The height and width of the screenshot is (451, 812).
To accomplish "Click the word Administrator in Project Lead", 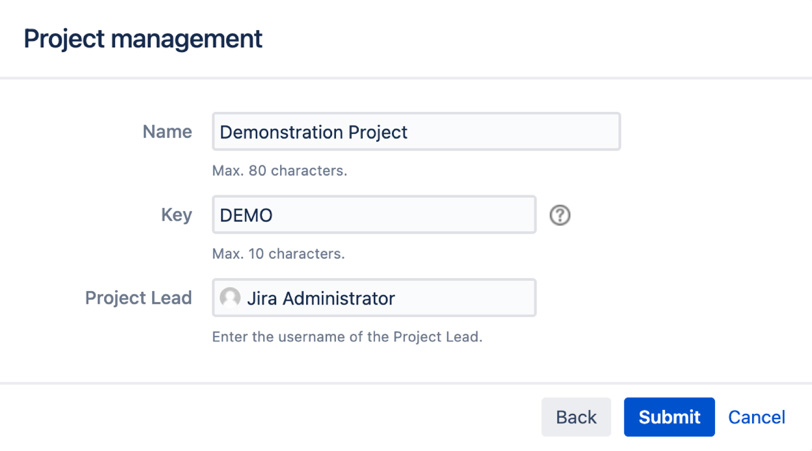I will point(339,298).
